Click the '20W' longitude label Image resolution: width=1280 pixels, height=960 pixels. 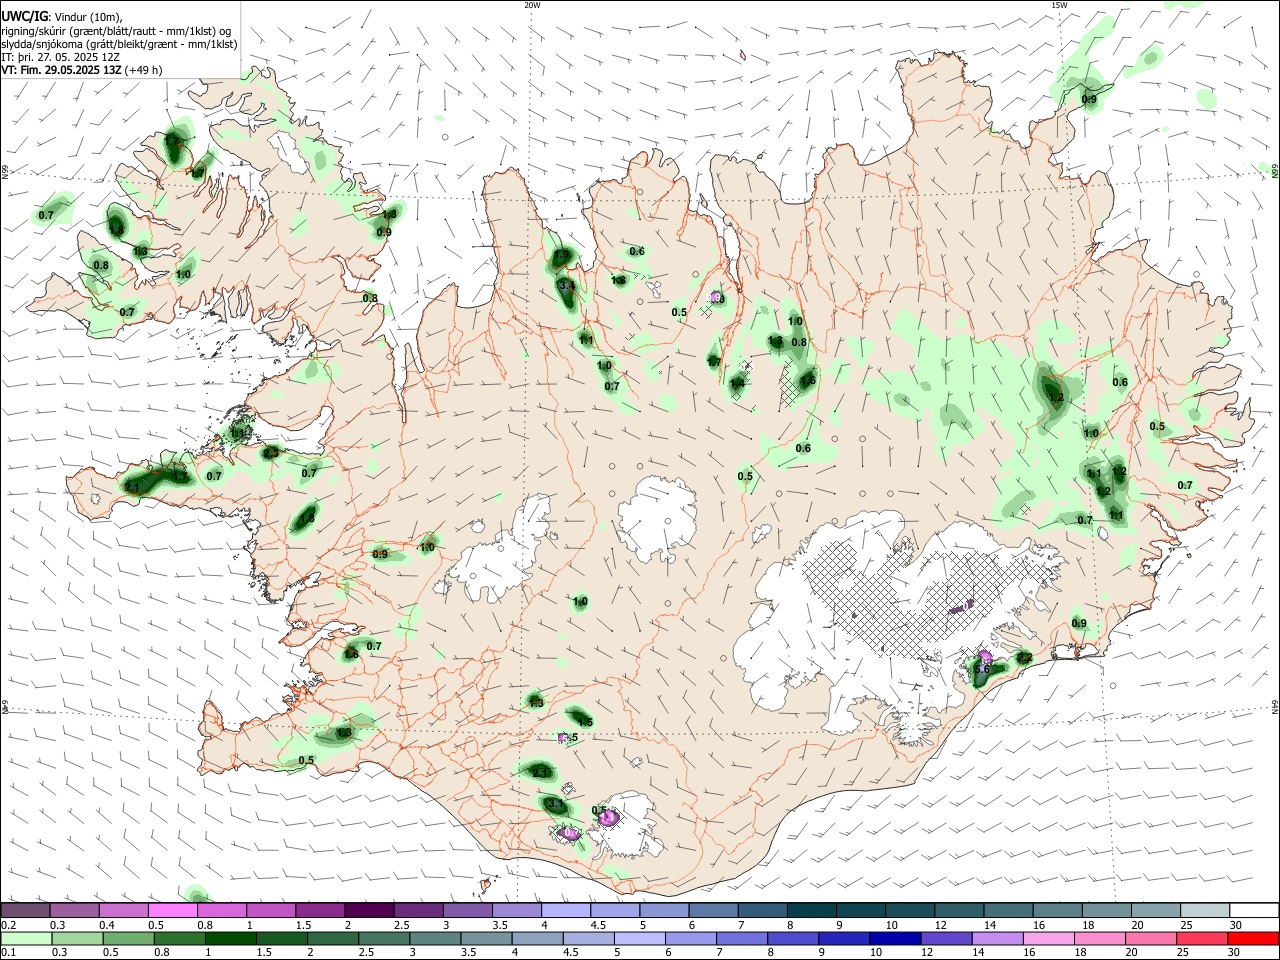pyautogui.click(x=532, y=5)
